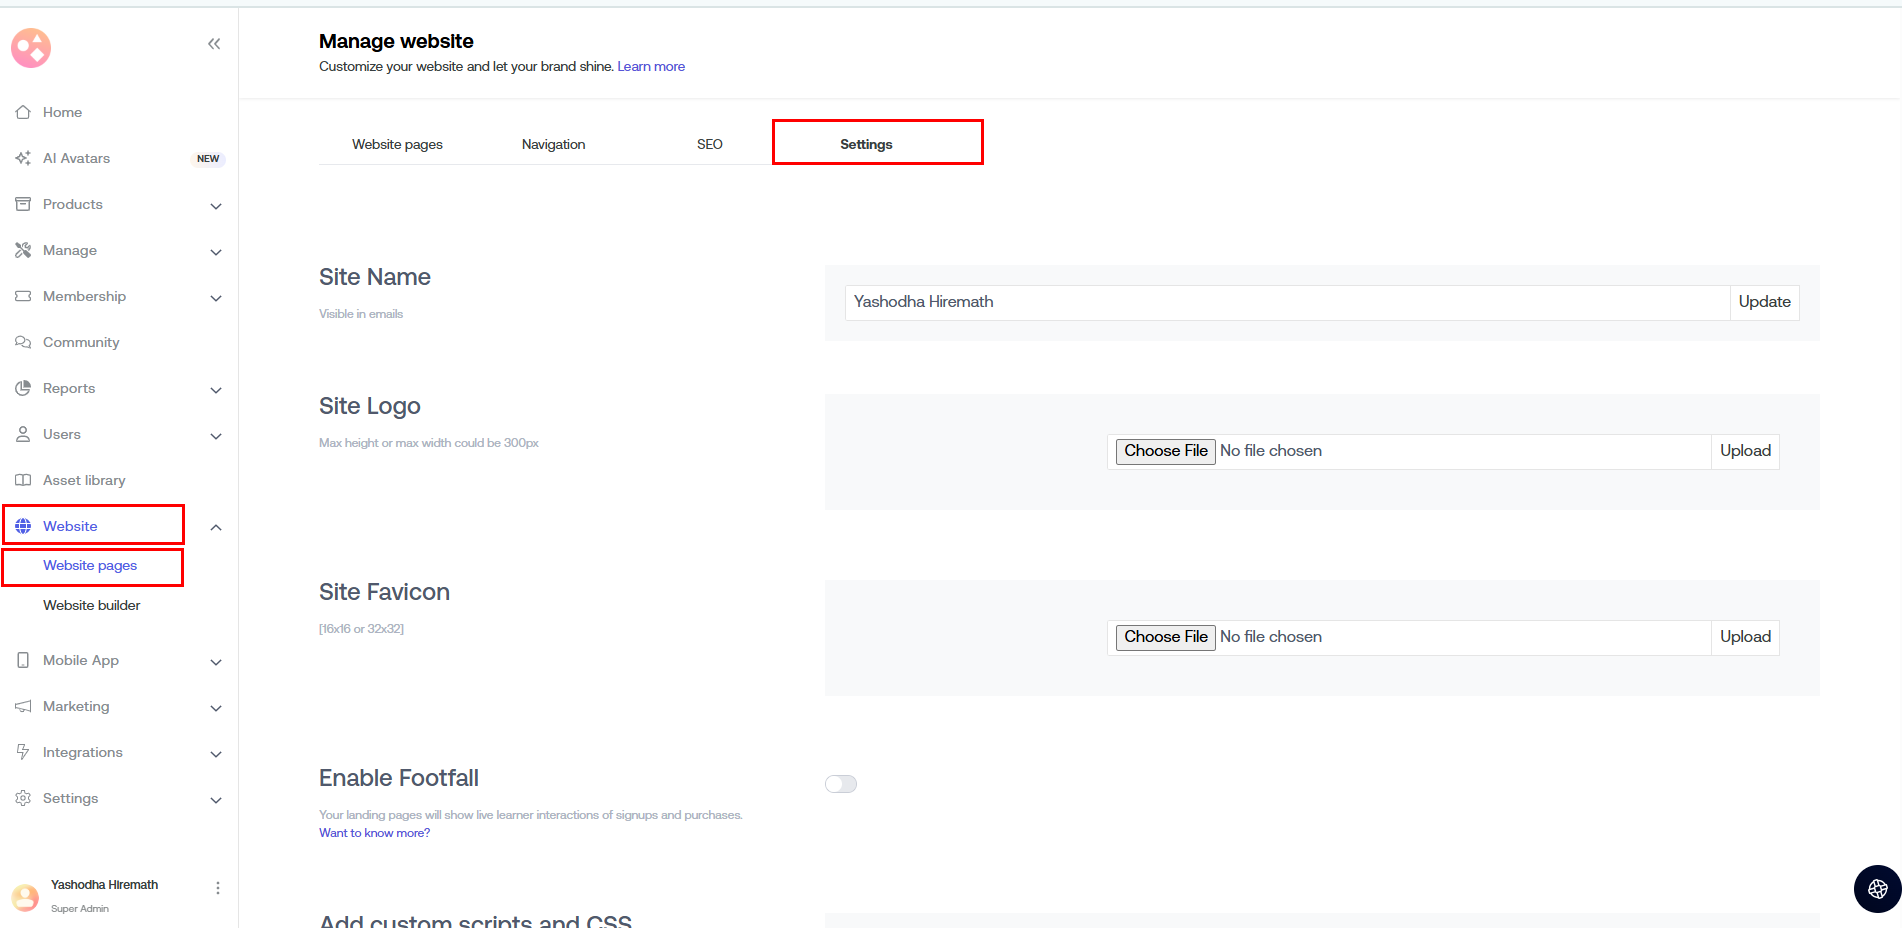Open help widget in bottom-right corner

point(1877,888)
